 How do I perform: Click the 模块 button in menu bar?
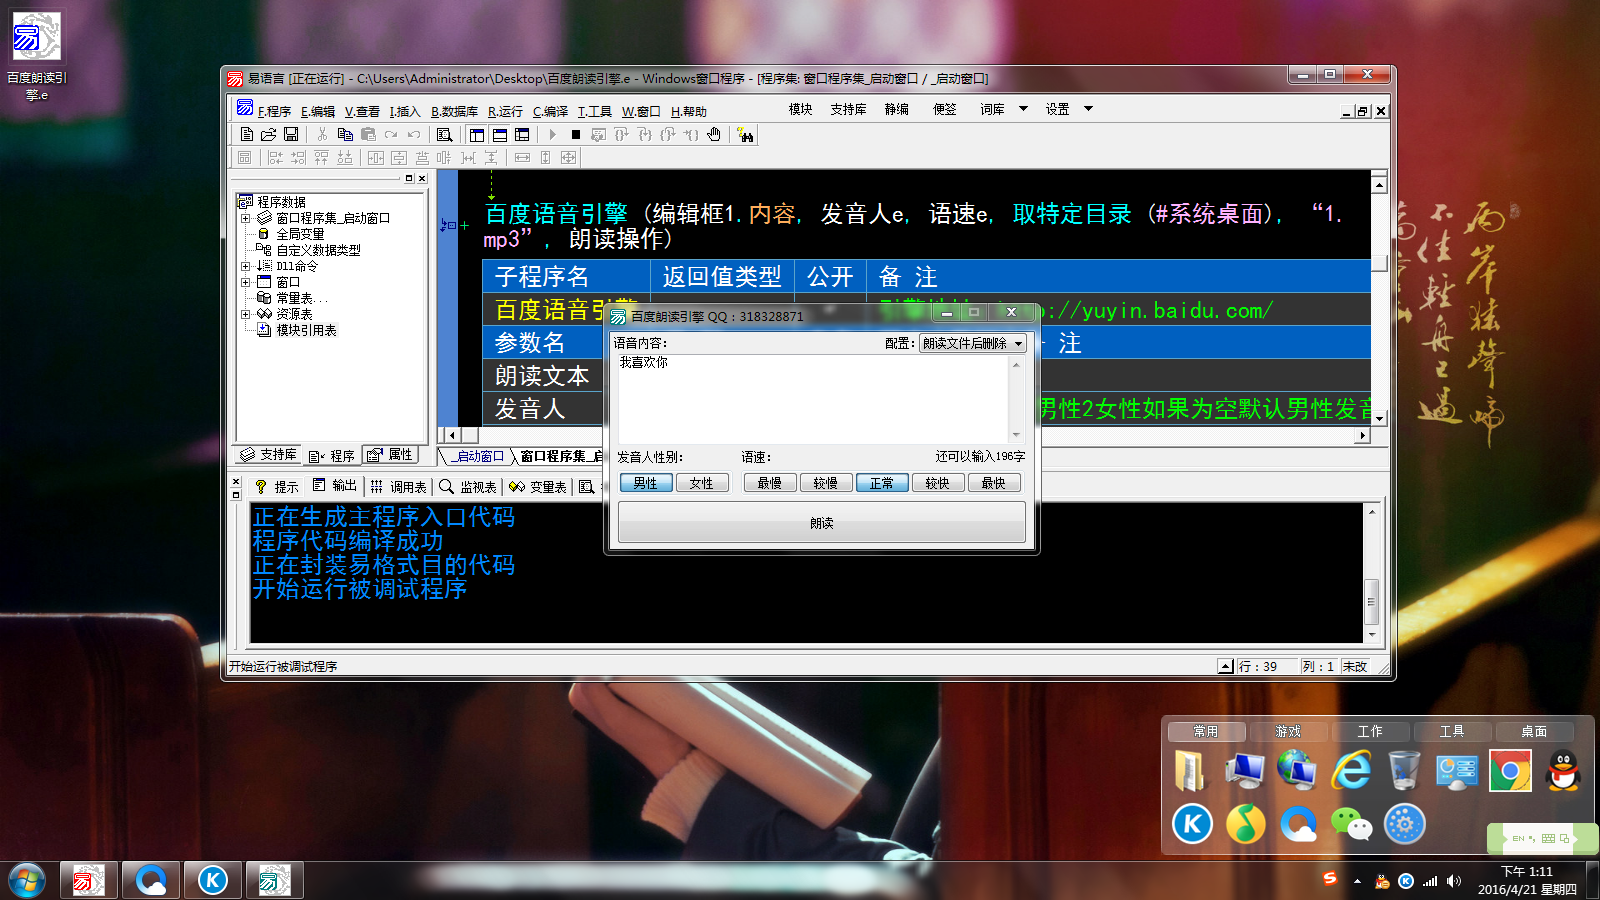[800, 109]
